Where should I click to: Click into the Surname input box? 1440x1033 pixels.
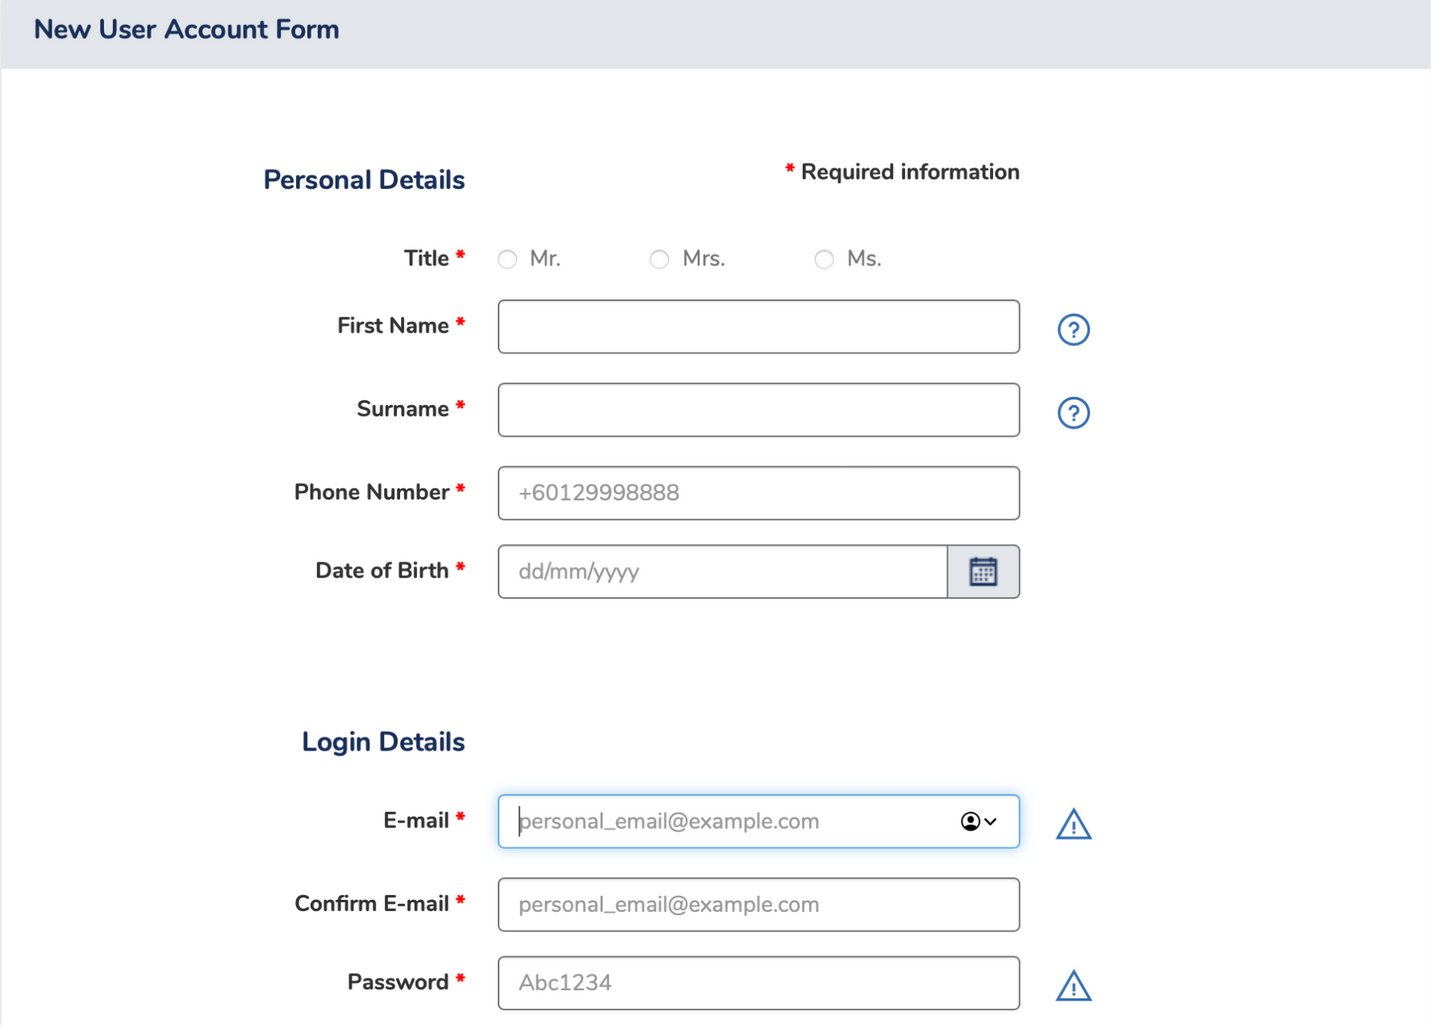758,410
